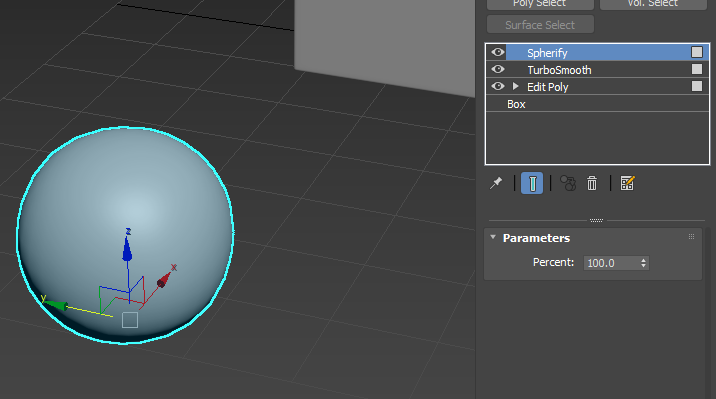Click the square box beside Spherify

697,52
